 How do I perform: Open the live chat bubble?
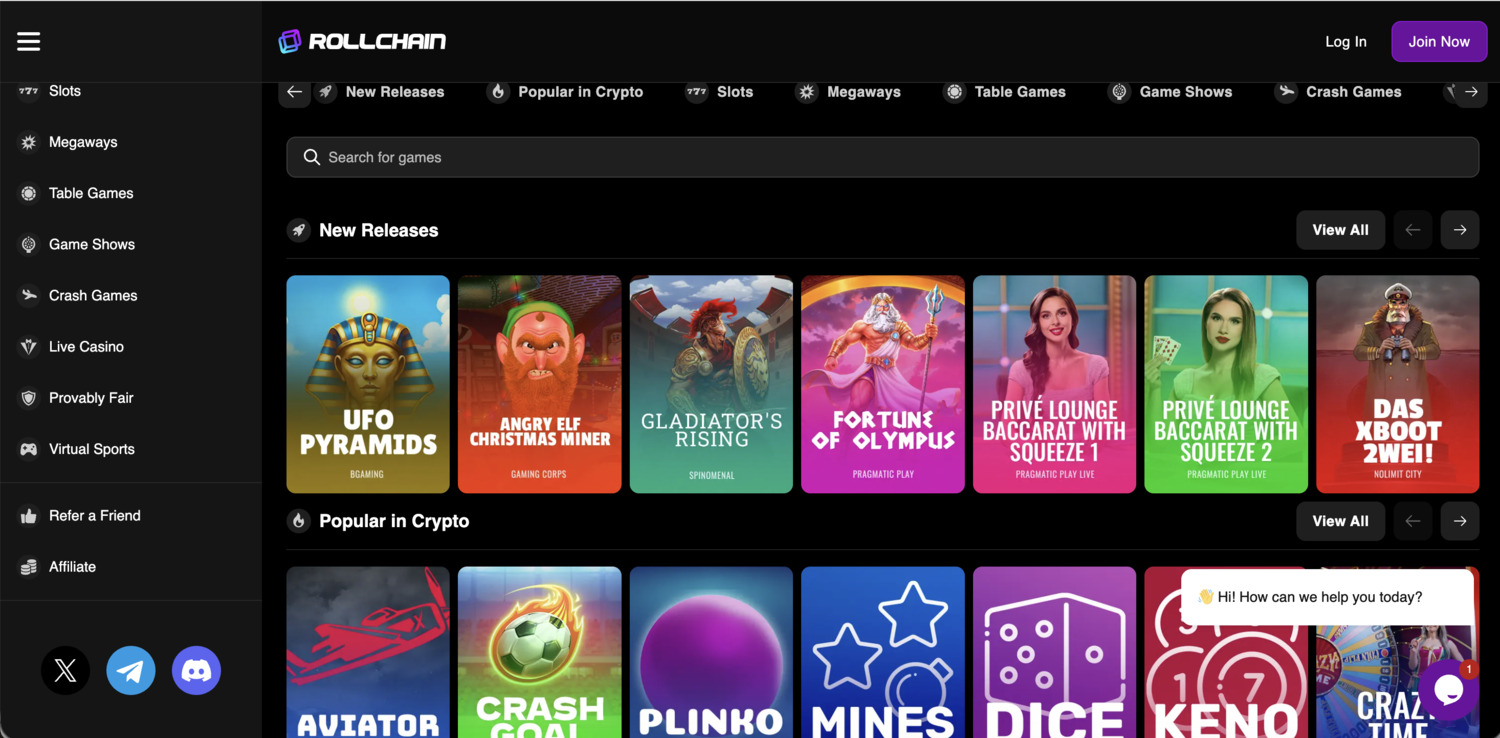(1448, 689)
